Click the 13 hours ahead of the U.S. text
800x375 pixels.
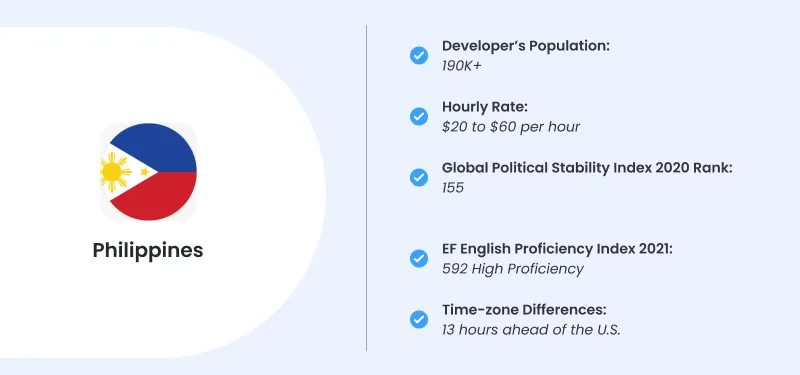coord(531,330)
